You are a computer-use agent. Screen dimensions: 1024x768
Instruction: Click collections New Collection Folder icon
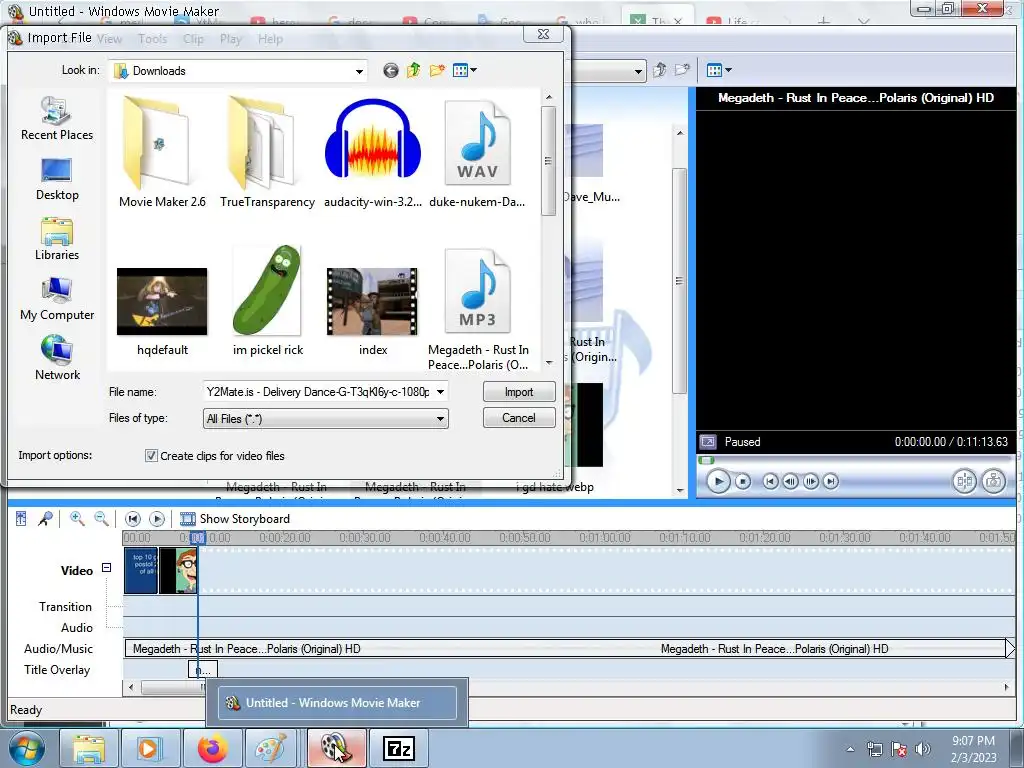(x=682, y=70)
